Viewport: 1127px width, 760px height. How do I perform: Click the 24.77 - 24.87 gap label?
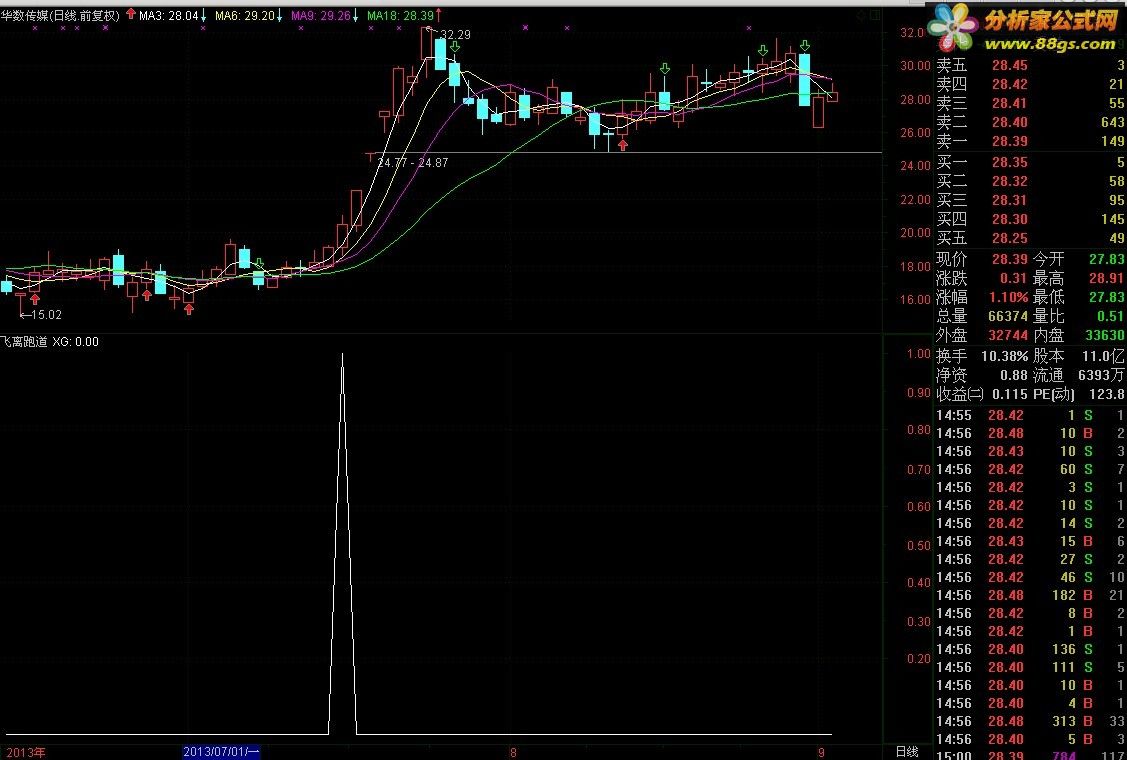pos(413,162)
